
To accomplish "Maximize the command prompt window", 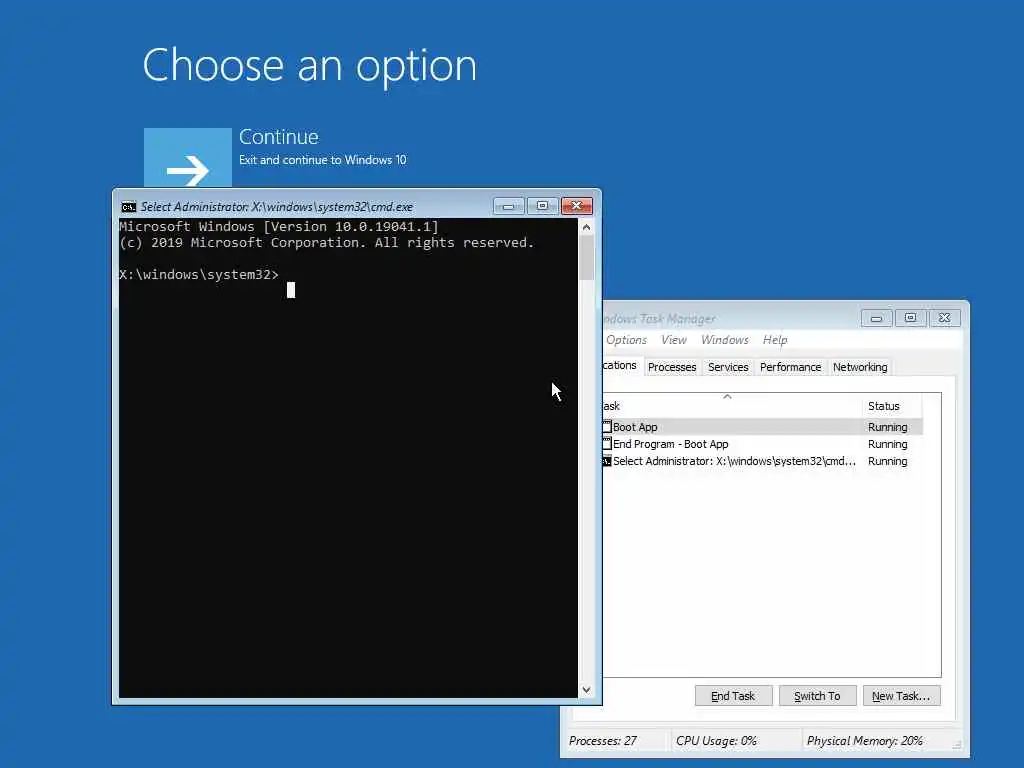I will 542,206.
